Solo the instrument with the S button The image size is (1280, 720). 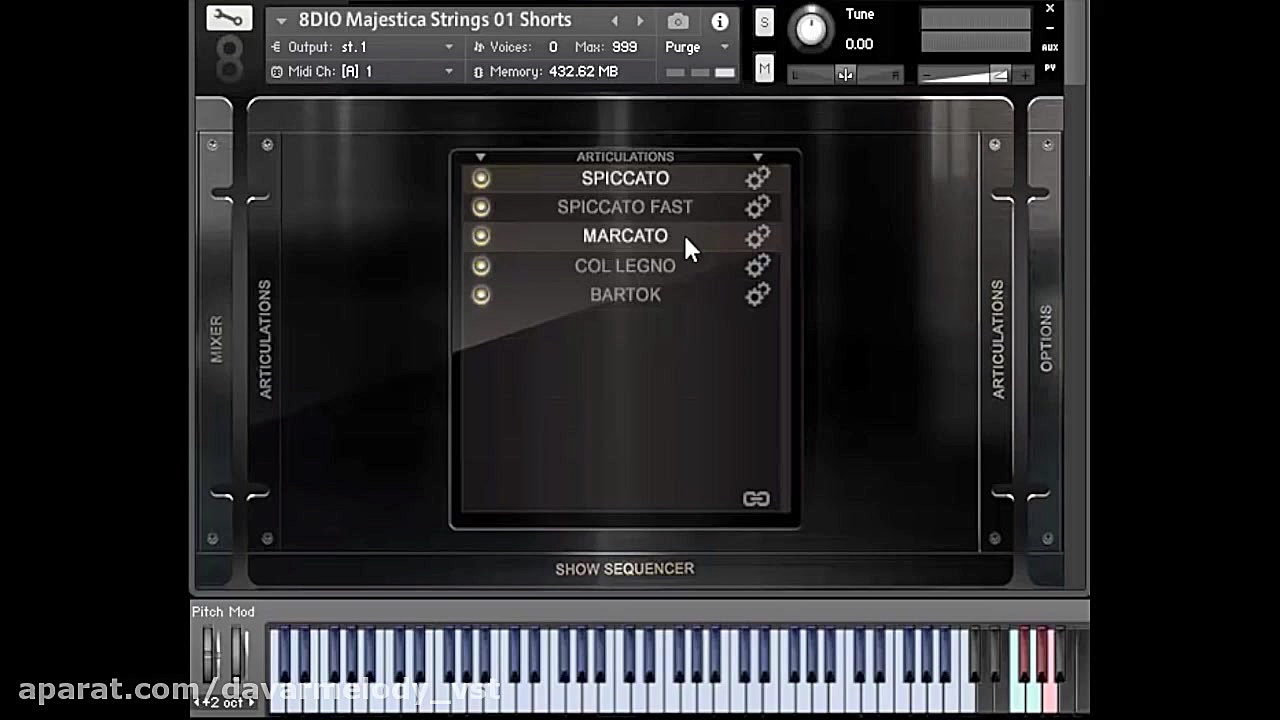pyautogui.click(x=763, y=21)
